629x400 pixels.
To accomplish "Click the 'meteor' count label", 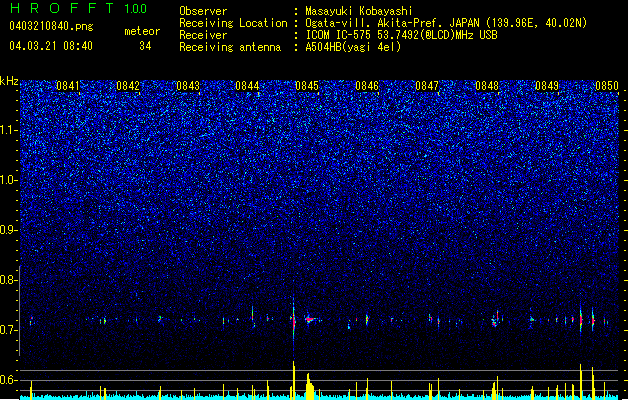I will (x=142, y=31).
